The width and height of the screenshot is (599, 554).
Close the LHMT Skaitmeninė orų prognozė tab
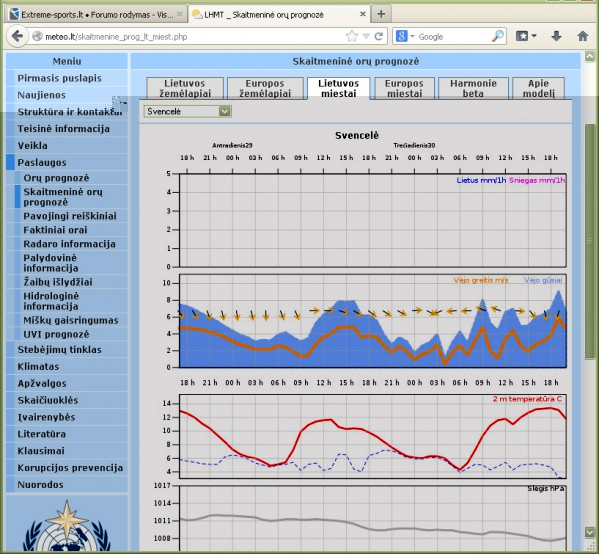click(x=363, y=15)
